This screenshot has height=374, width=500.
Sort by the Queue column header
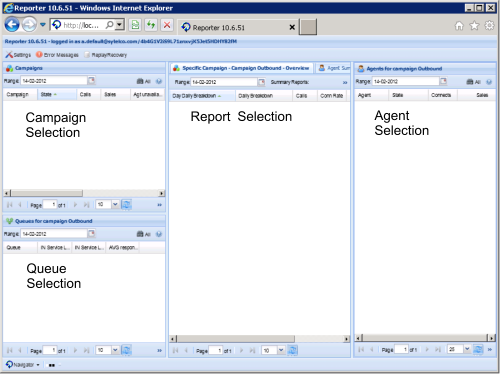coord(20,247)
